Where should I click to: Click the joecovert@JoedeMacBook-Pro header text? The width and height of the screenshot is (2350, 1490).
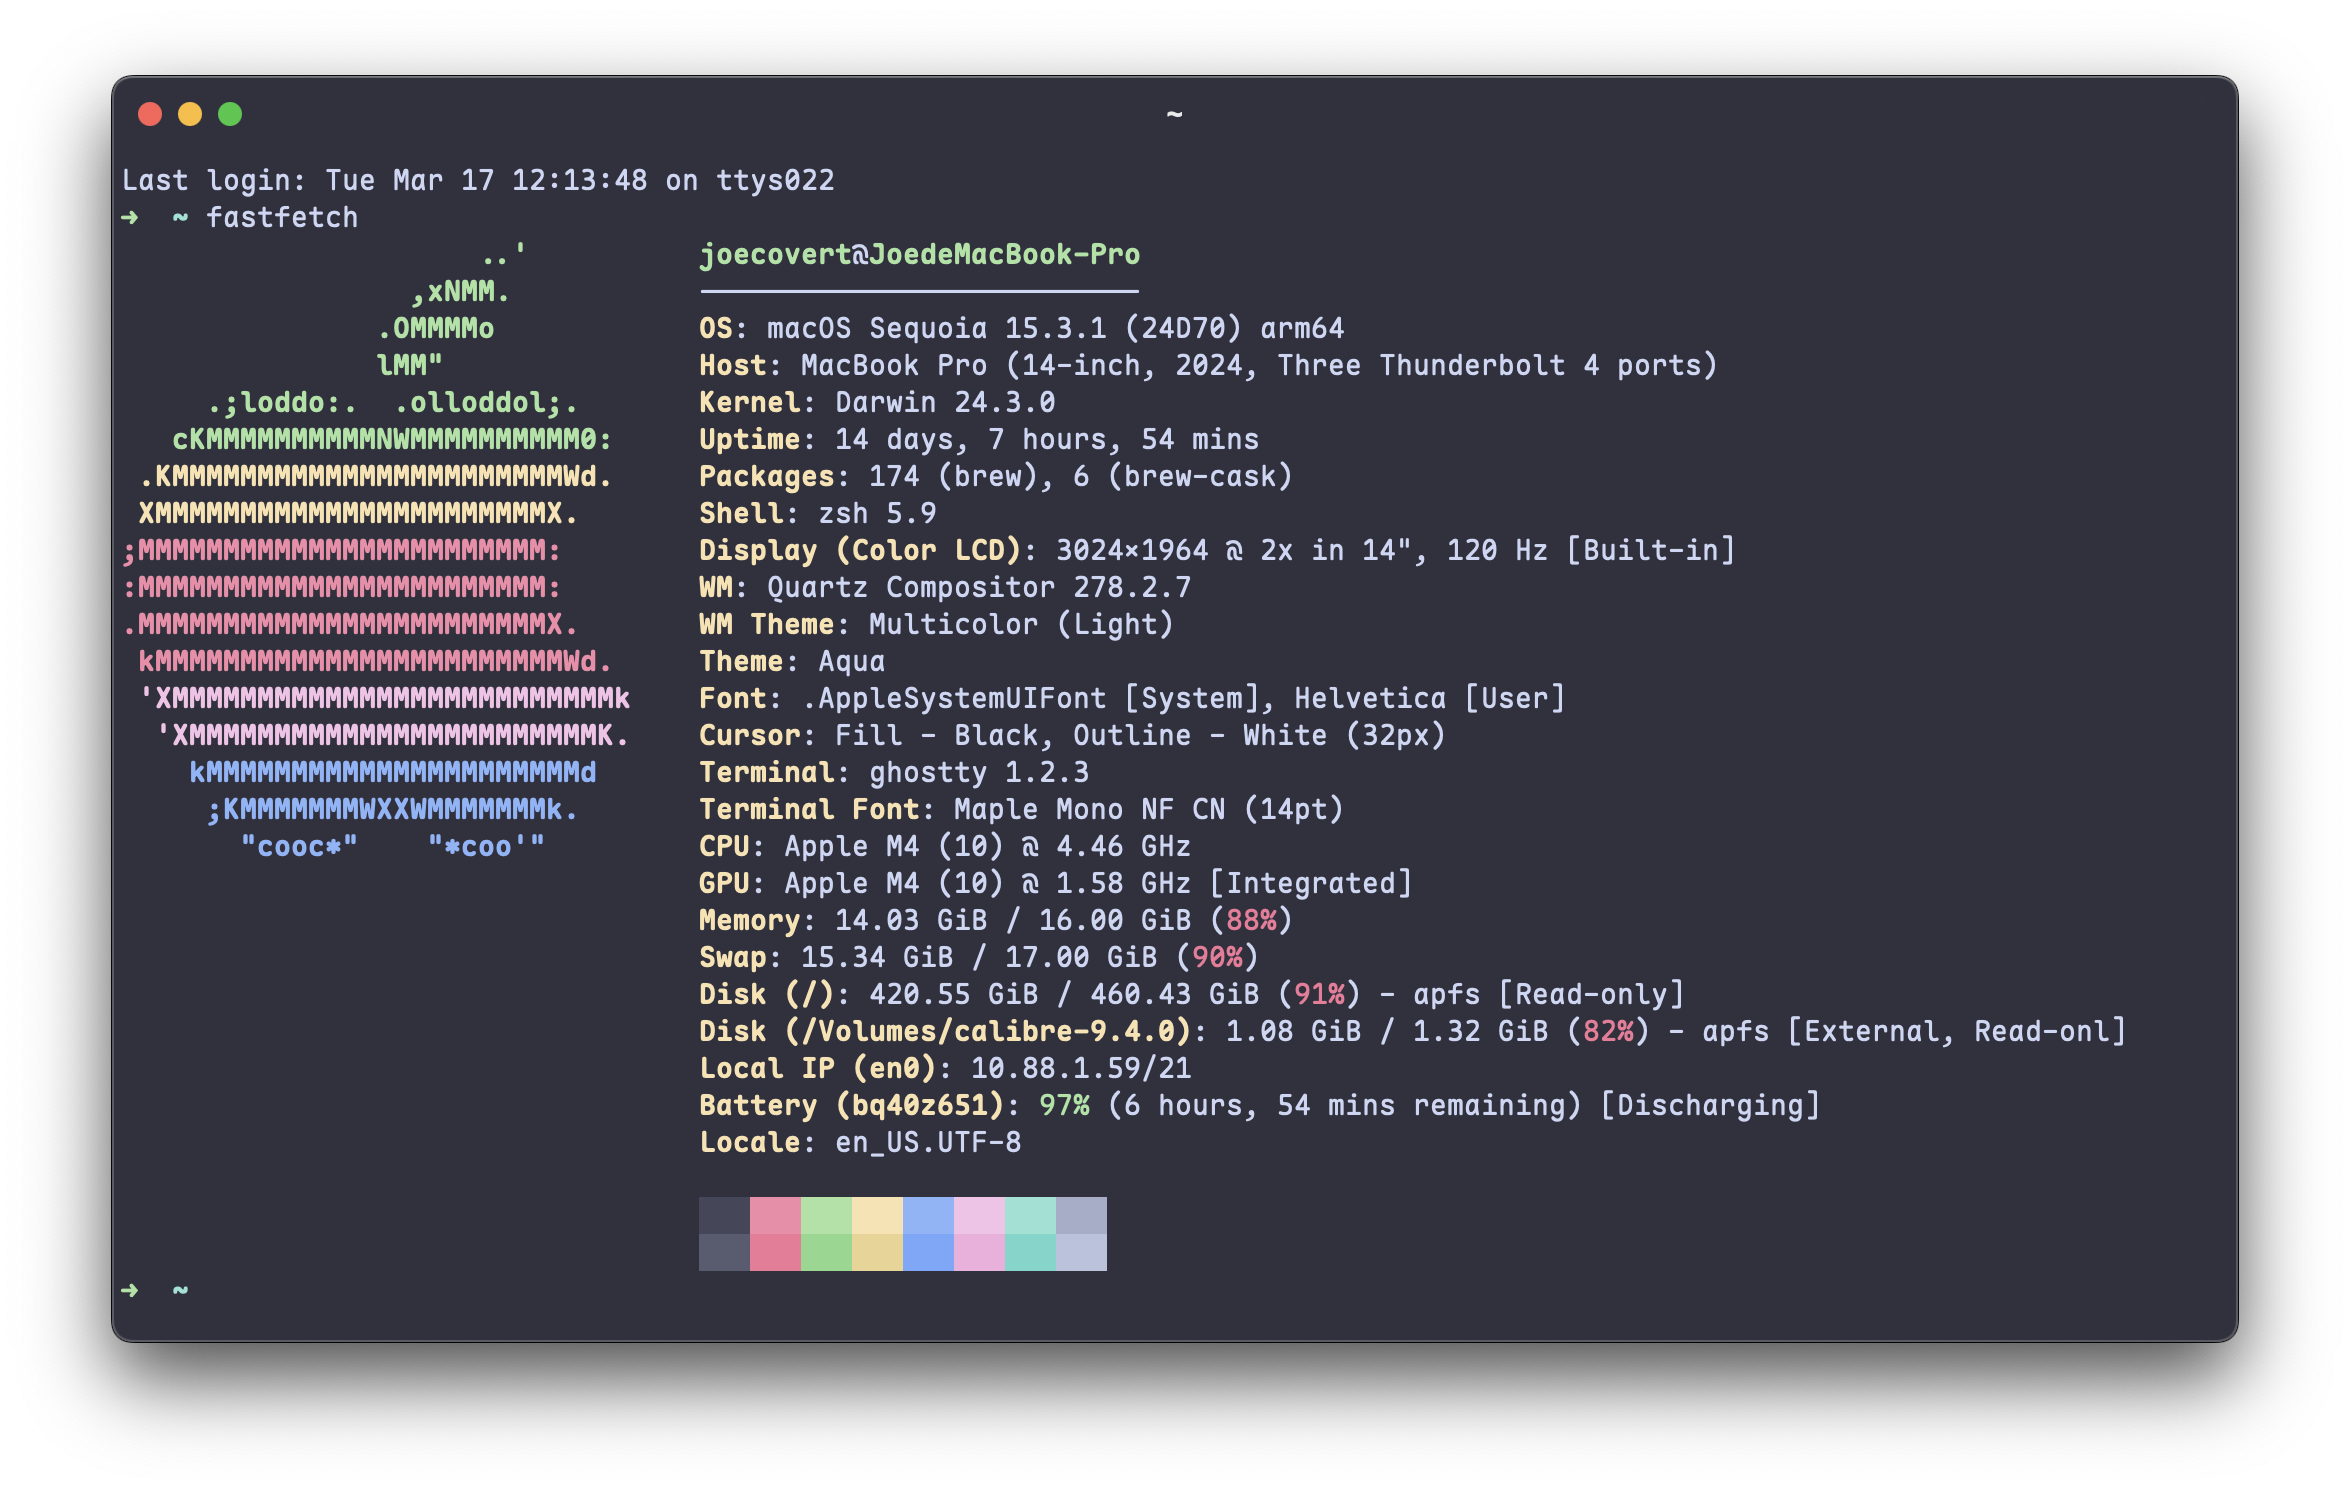pyautogui.click(x=919, y=254)
